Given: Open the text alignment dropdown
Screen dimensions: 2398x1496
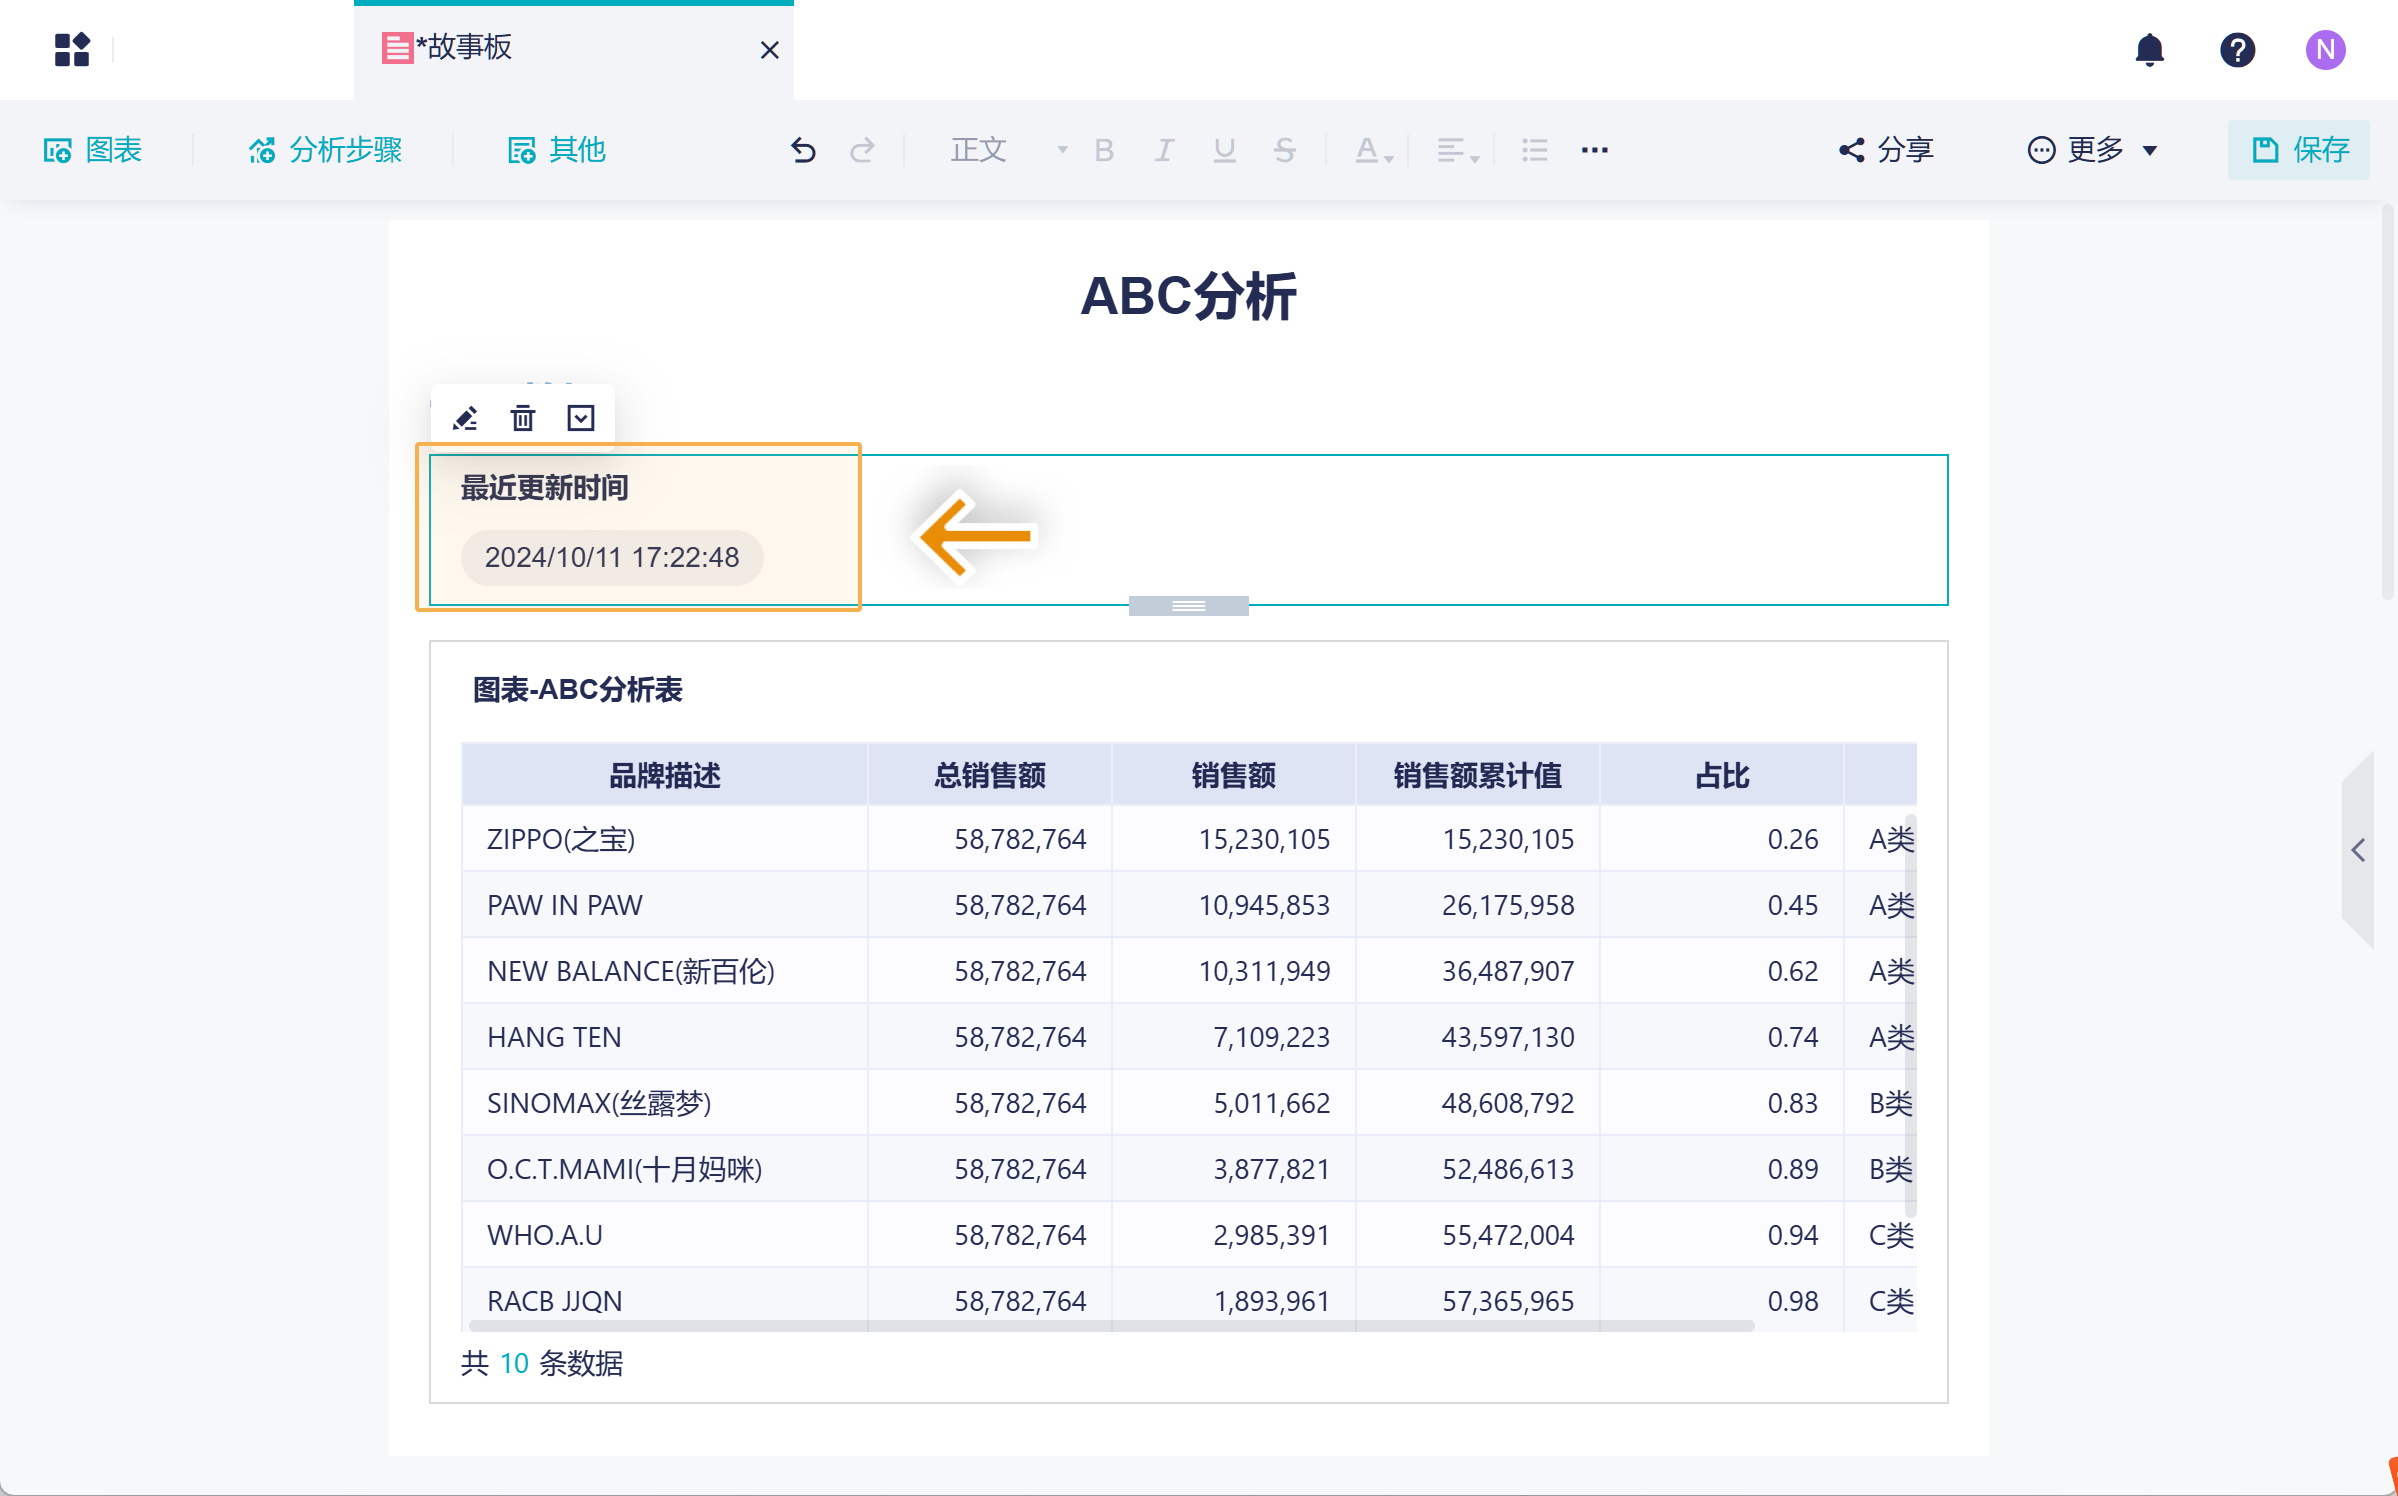Looking at the screenshot, I should click(1457, 150).
